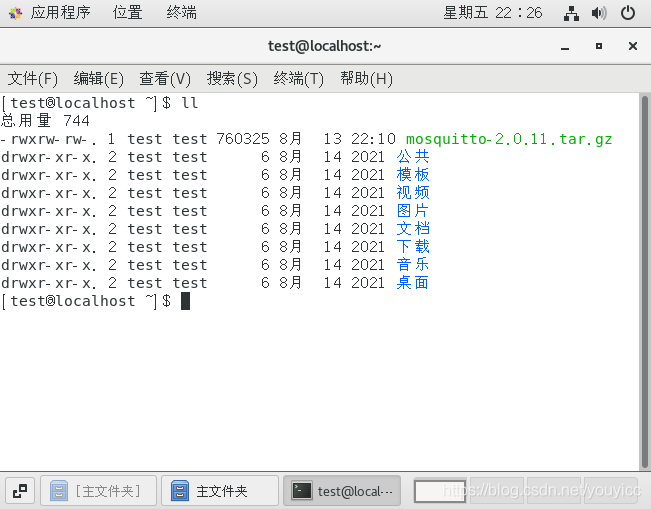Click the power button icon
This screenshot has height=509, width=651.
tap(627, 13)
